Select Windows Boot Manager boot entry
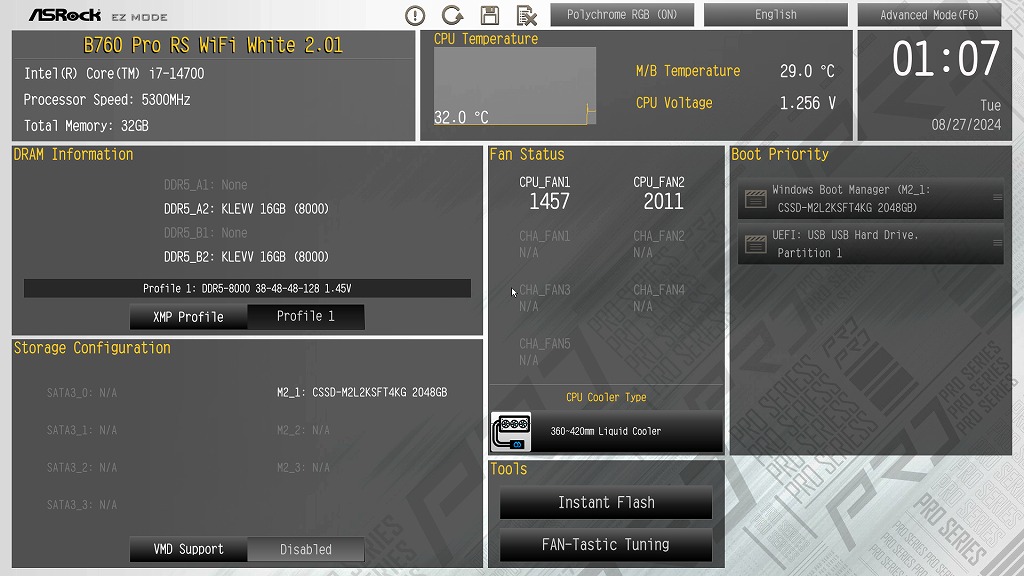1024x576 pixels. pyautogui.click(x=871, y=199)
